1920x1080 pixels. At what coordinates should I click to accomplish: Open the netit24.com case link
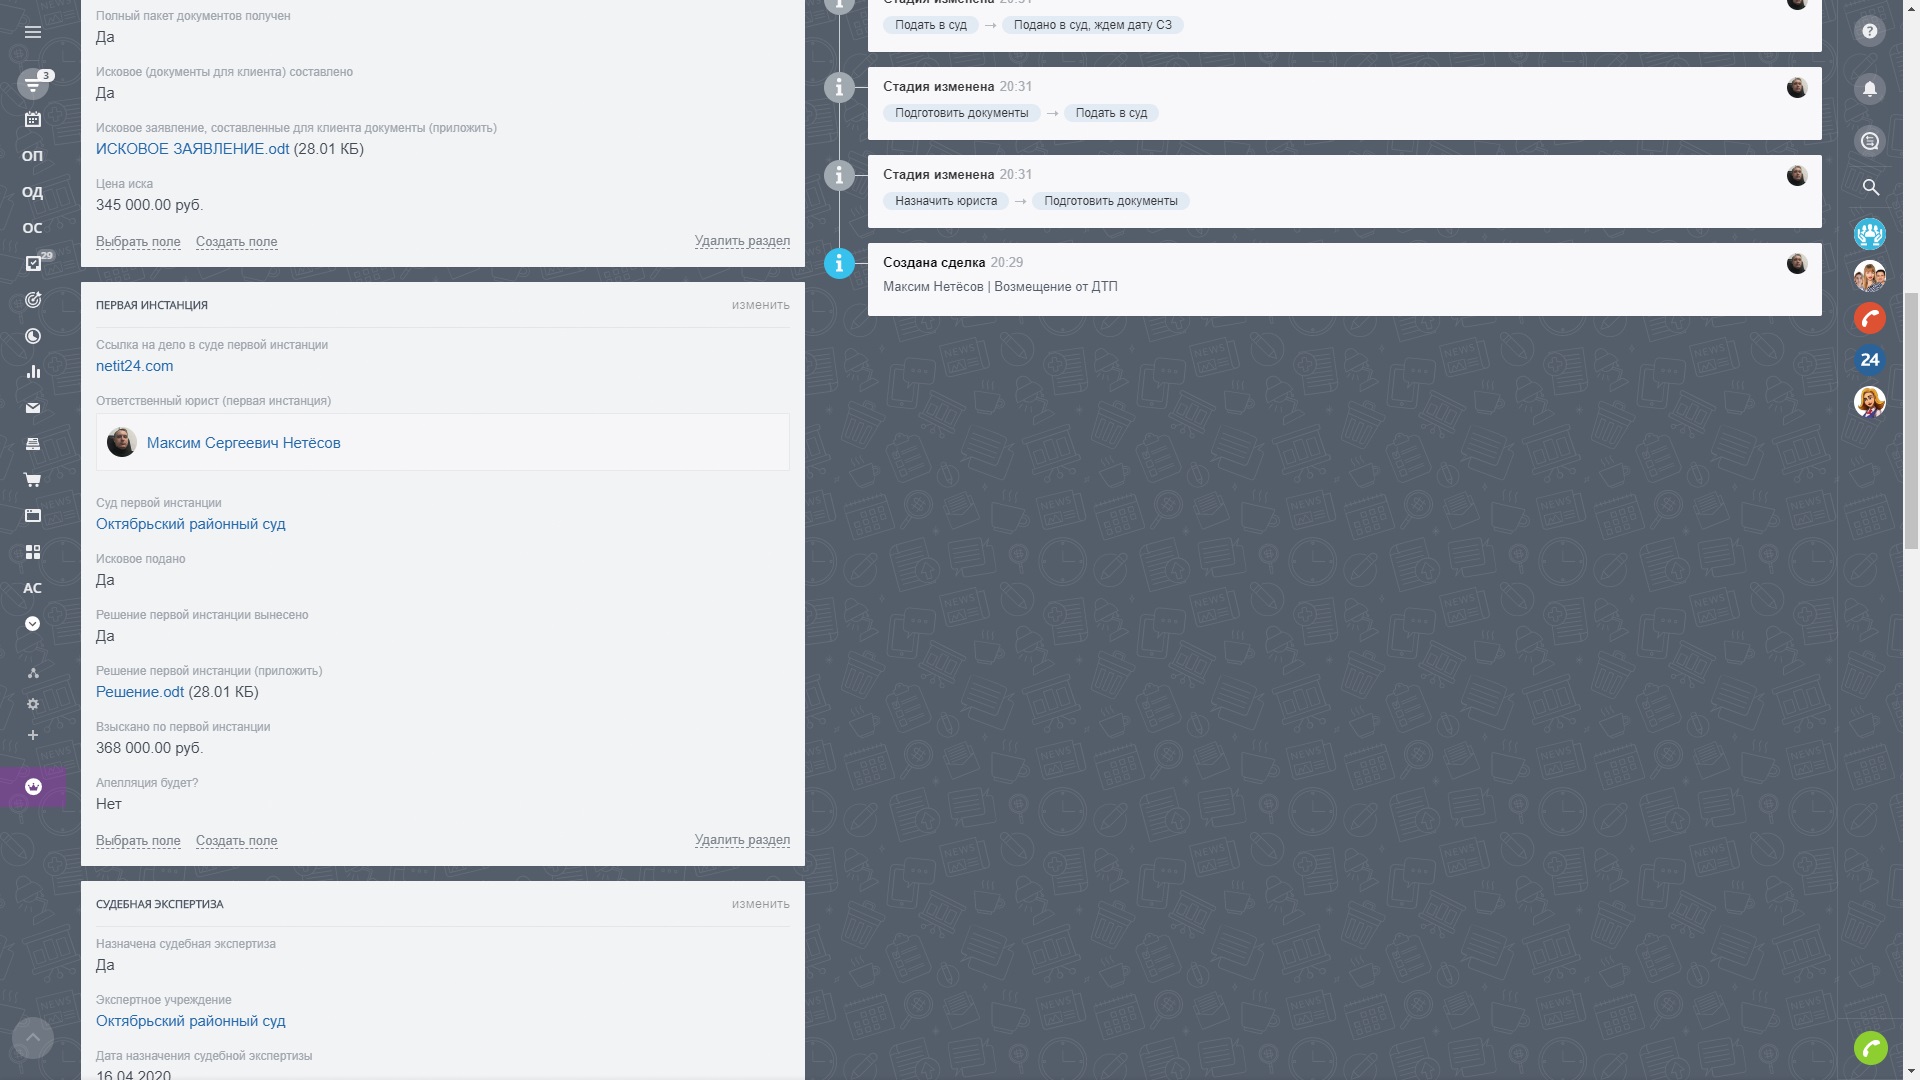pos(134,366)
